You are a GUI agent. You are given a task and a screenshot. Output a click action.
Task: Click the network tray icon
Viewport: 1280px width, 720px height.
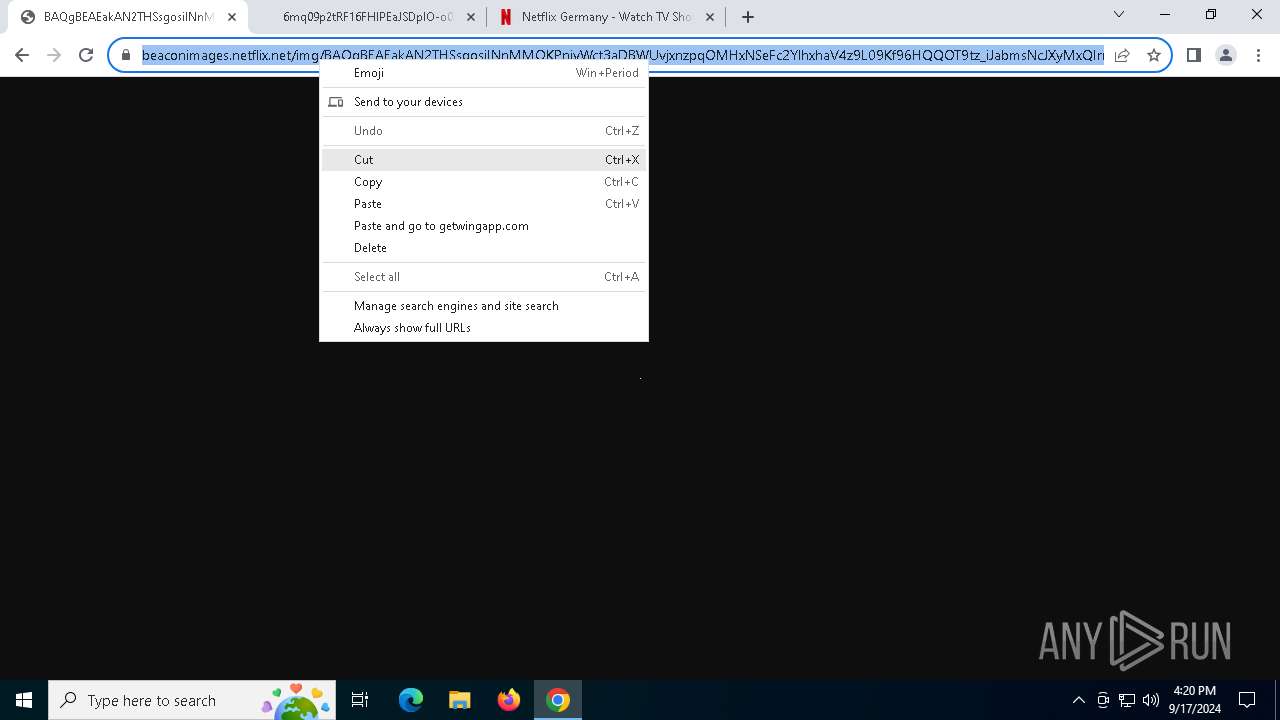pyautogui.click(x=1127, y=700)
